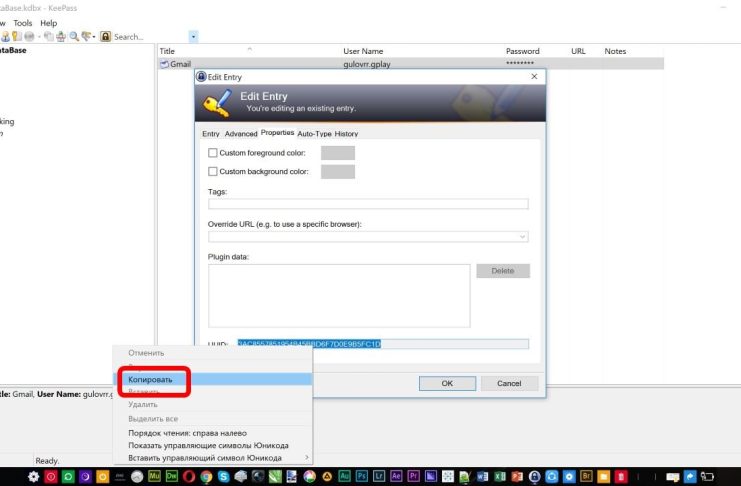Image resolution: width=741 pixels, height=486 pixels.
Task: Click into the toolbar Search box
Action: tap(150, 36)
